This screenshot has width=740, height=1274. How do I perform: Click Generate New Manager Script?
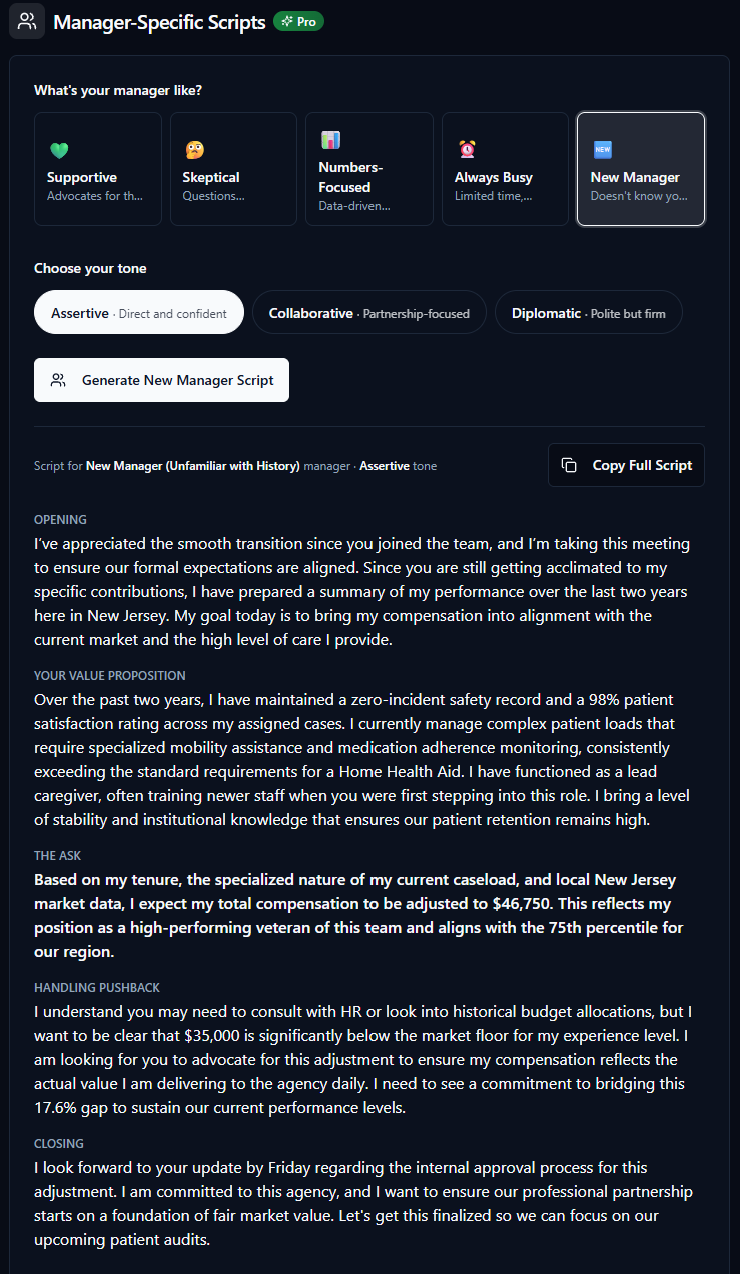[161, 380]
